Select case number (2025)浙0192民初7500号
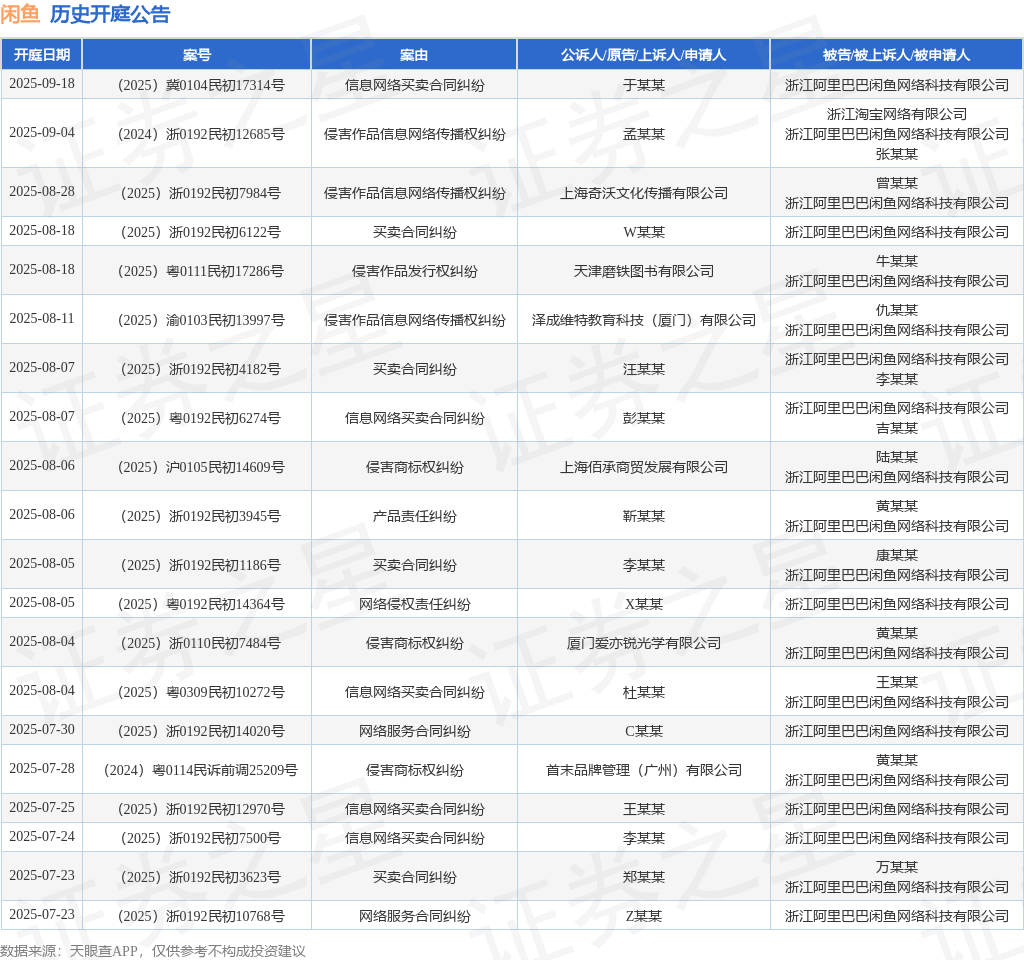The width and height of the screenshot is (1024, 960). point(201,838)
